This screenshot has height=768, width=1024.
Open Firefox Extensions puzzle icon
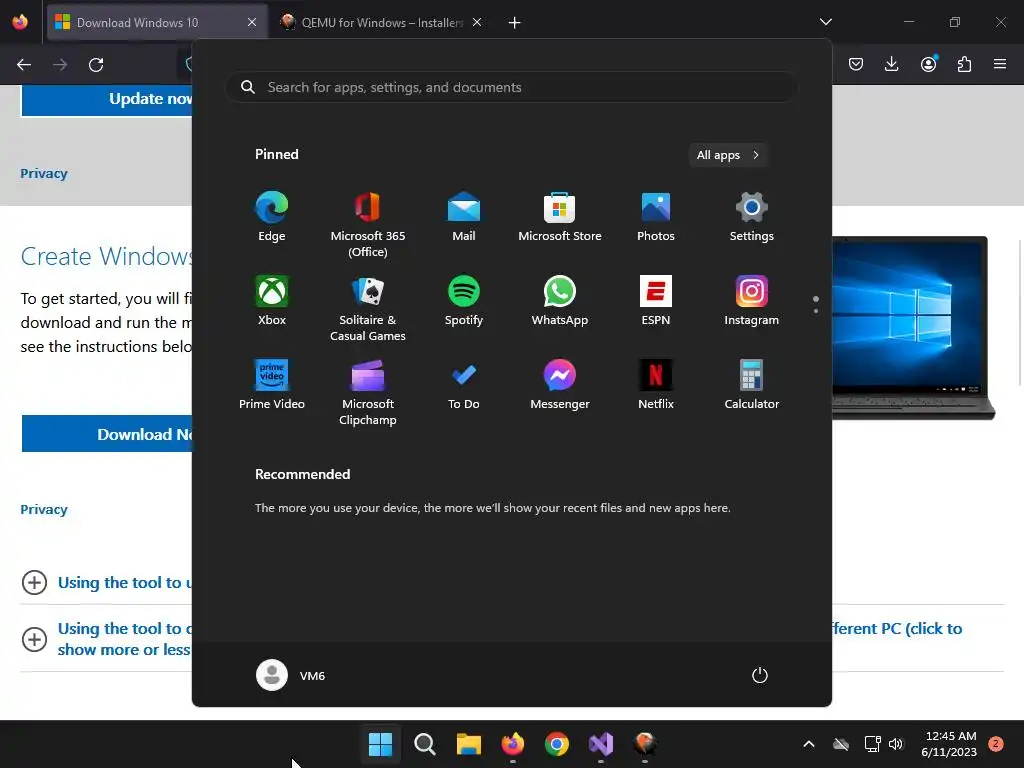(x=964, y=64)
